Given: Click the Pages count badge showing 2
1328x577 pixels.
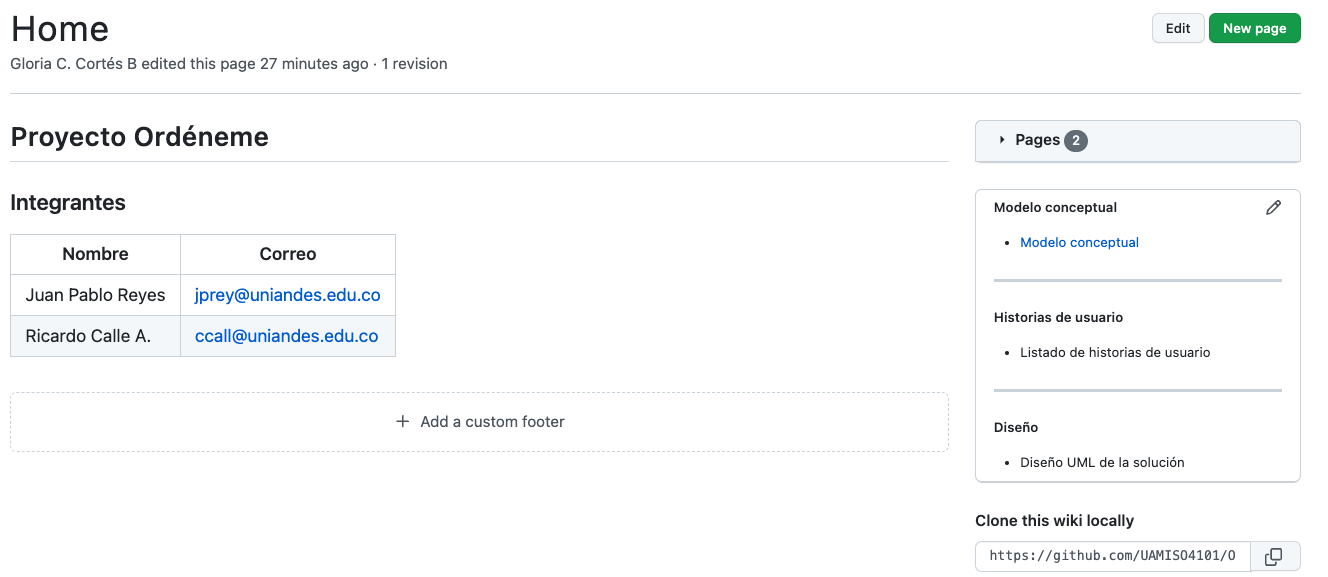Looking at the screenshot, I should point(1076,141).
